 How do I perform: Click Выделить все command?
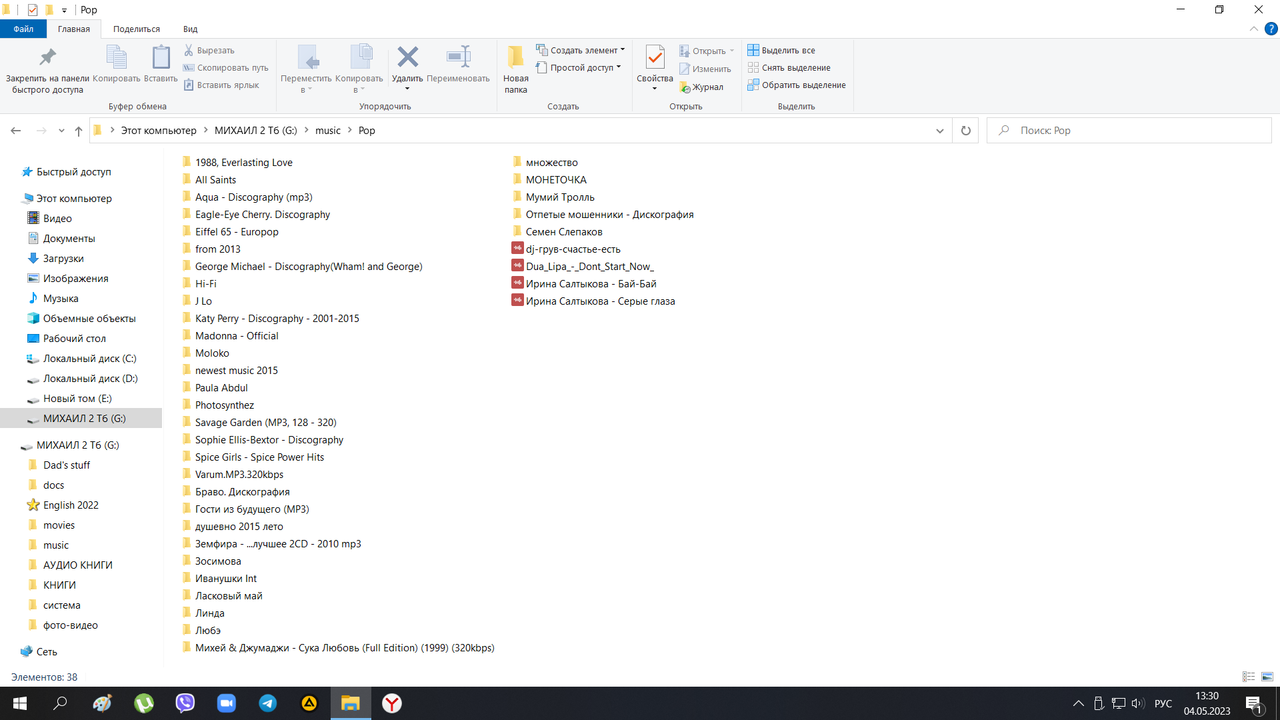pyautogui.click(x=781, y=50)
